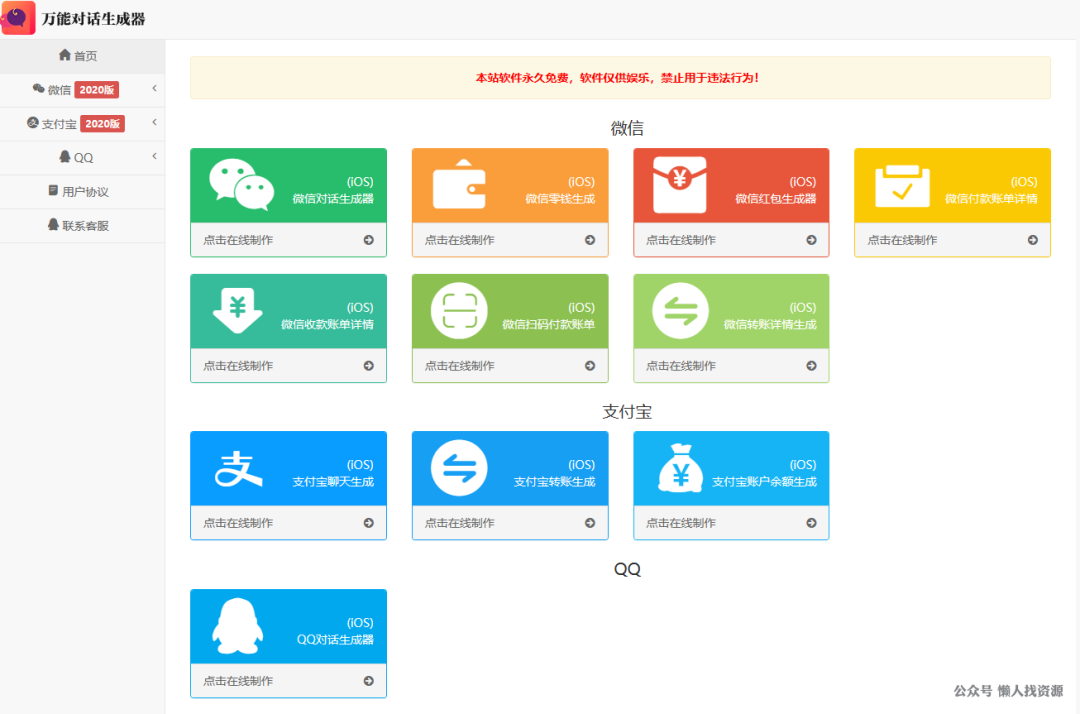Open the 用户协议 sidebar item
This screenshot has width=1080, height=714.
pos(82,191)
